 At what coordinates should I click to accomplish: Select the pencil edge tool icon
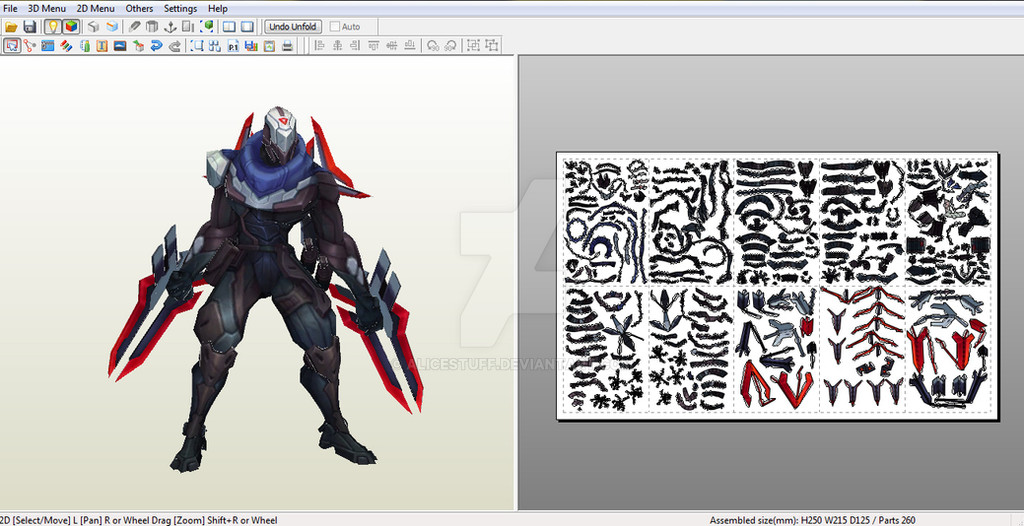[x=134, y=27]
